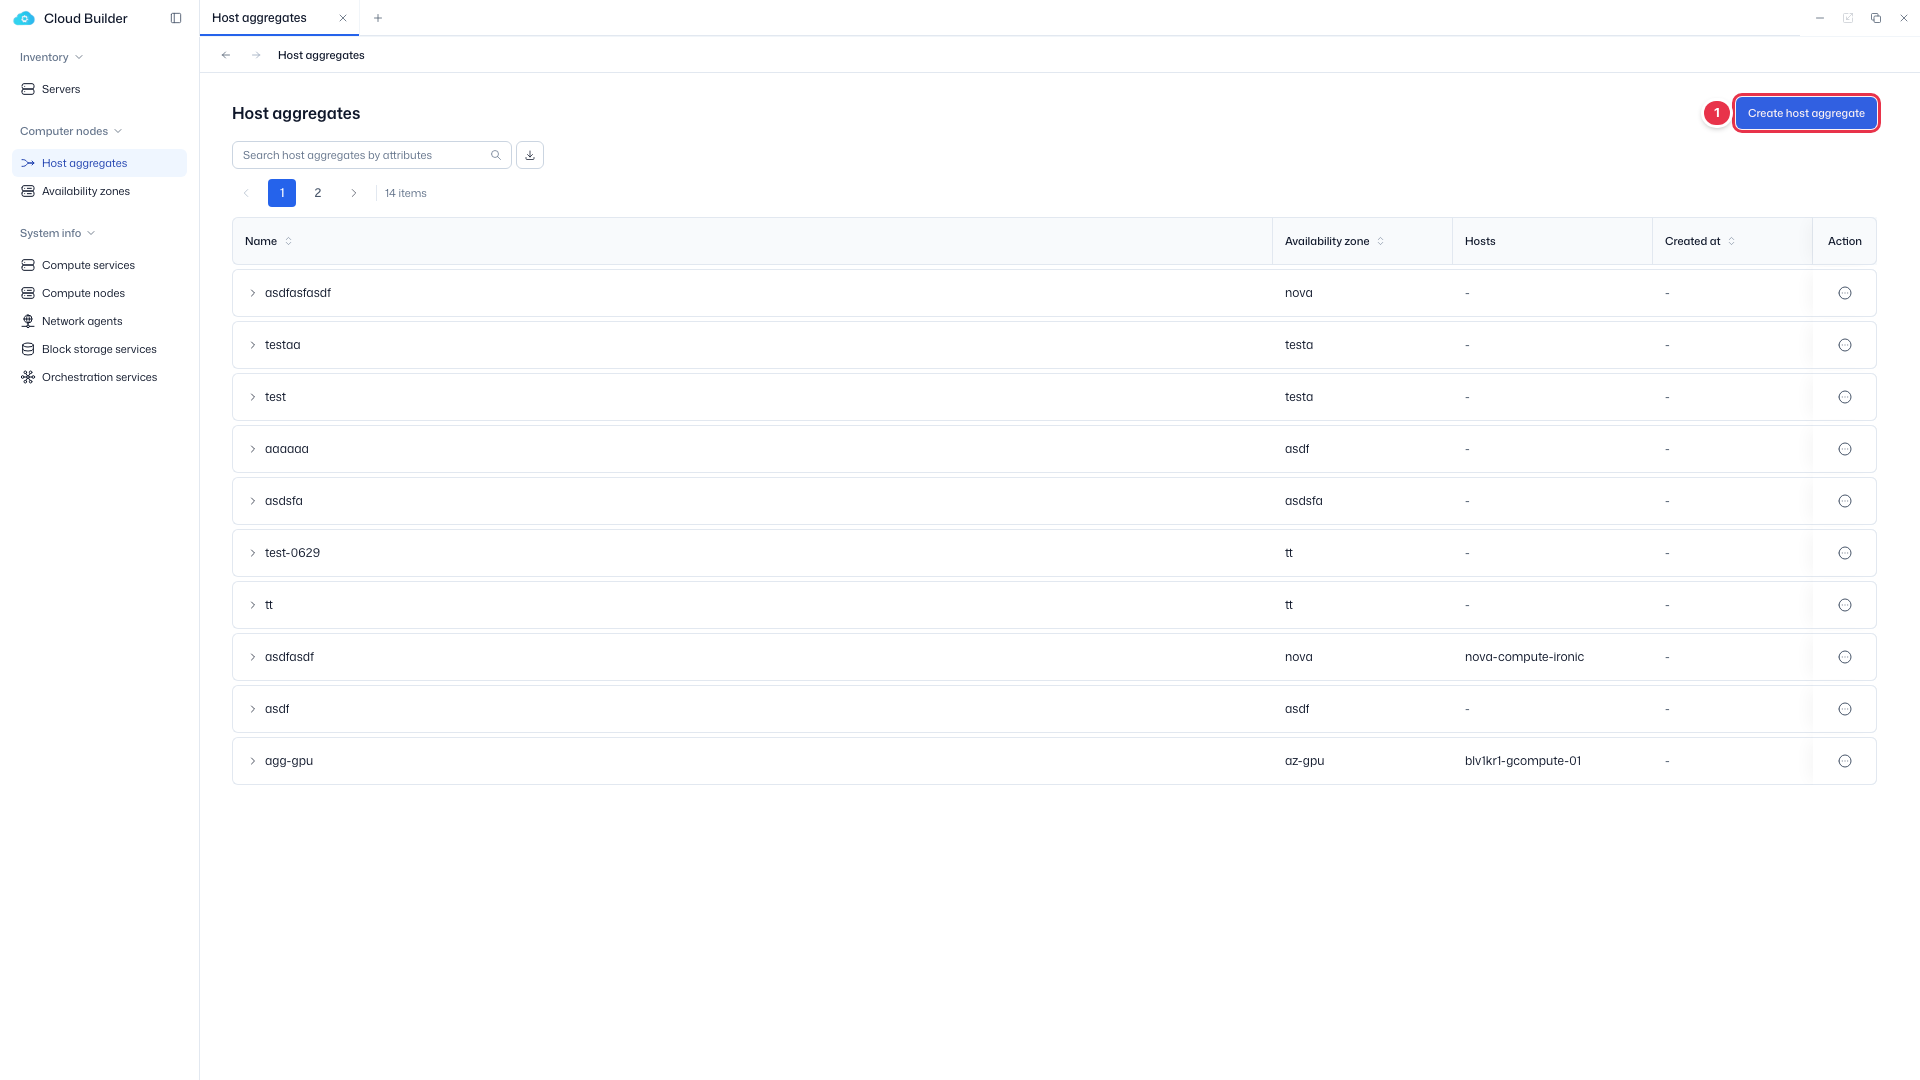Screen dimensions: 1920x1080
Task: Select page 1 in pagination
Action: 282,193
